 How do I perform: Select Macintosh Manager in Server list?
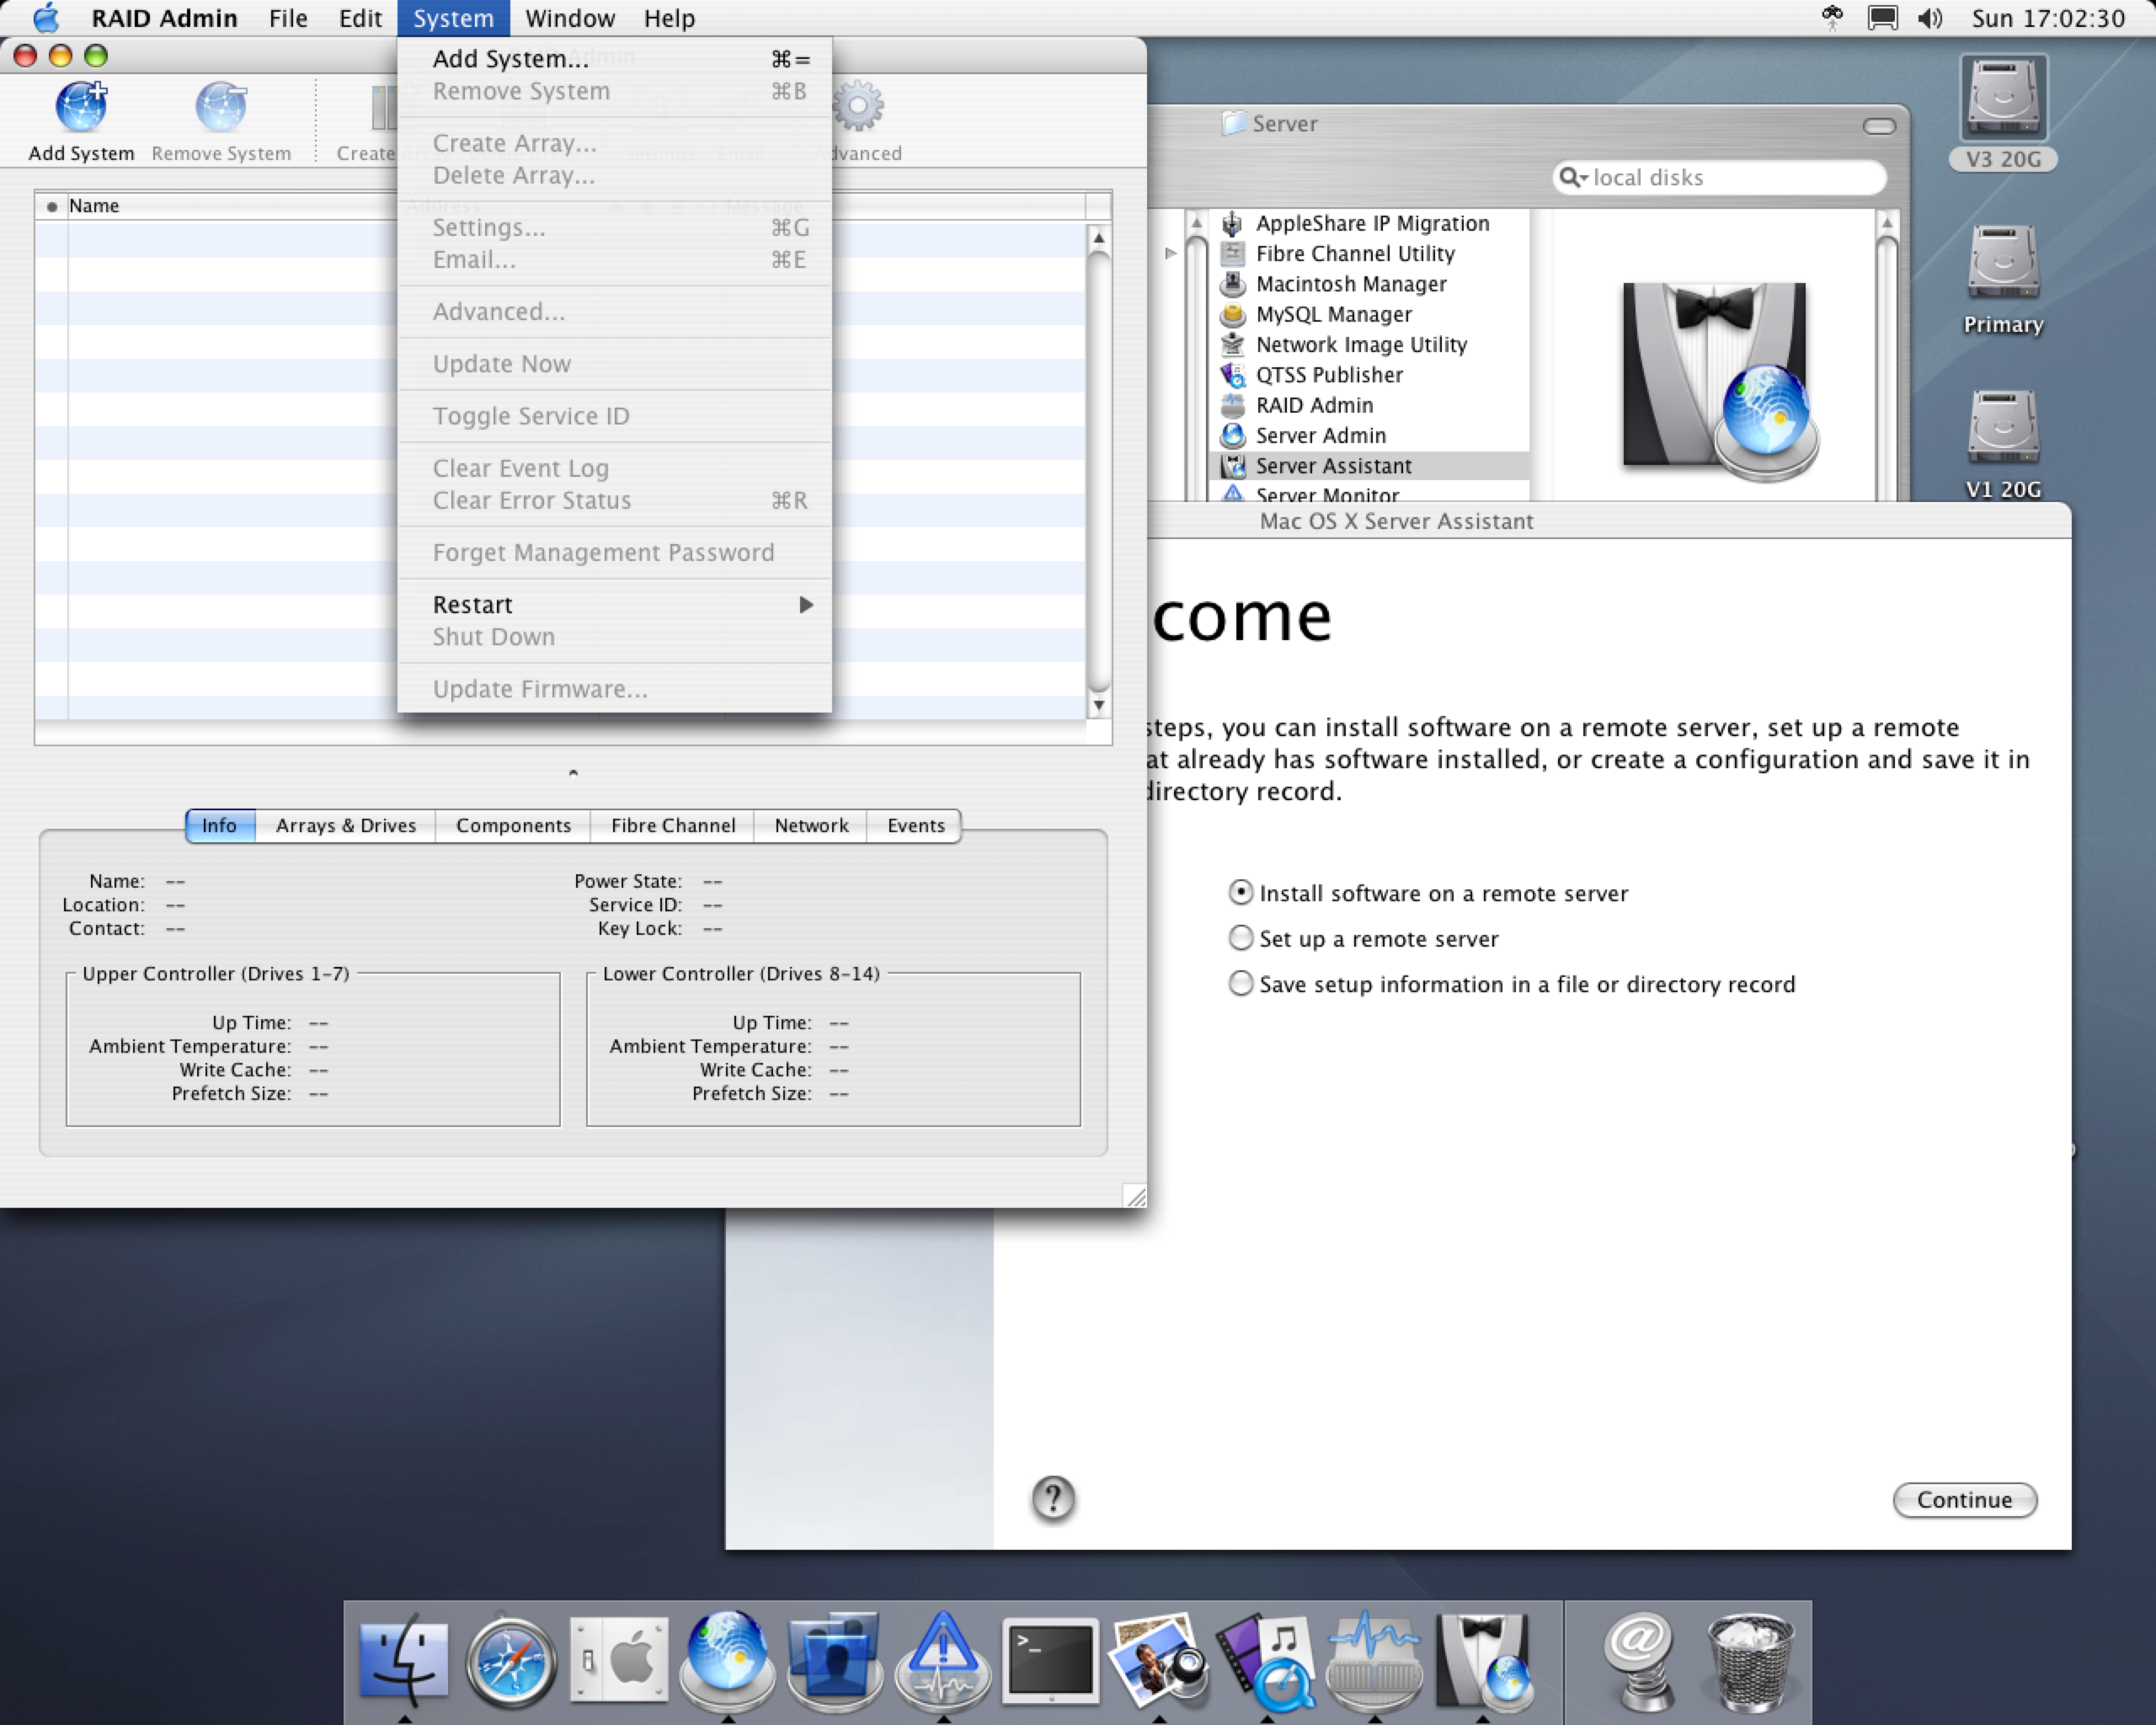click(x=1350, y=284)
